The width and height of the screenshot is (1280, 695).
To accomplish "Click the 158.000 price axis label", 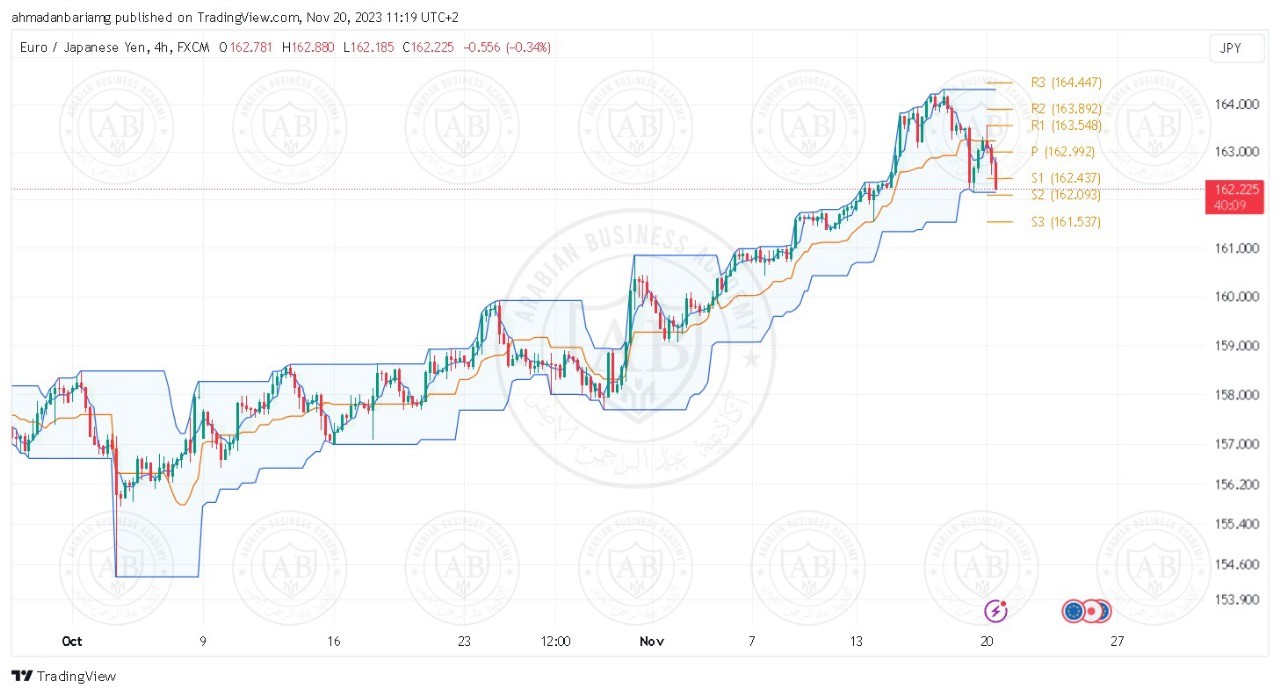I will (1236, 395).
